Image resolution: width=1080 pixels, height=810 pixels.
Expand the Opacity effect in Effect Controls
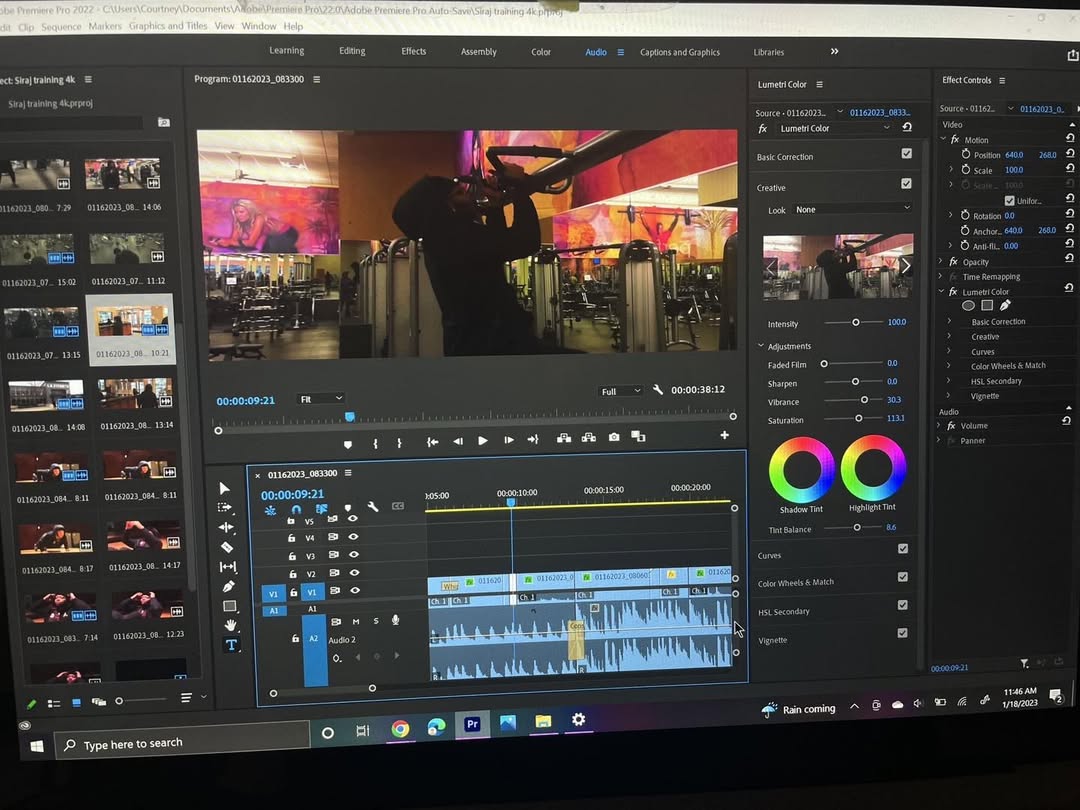click(941, 262)
